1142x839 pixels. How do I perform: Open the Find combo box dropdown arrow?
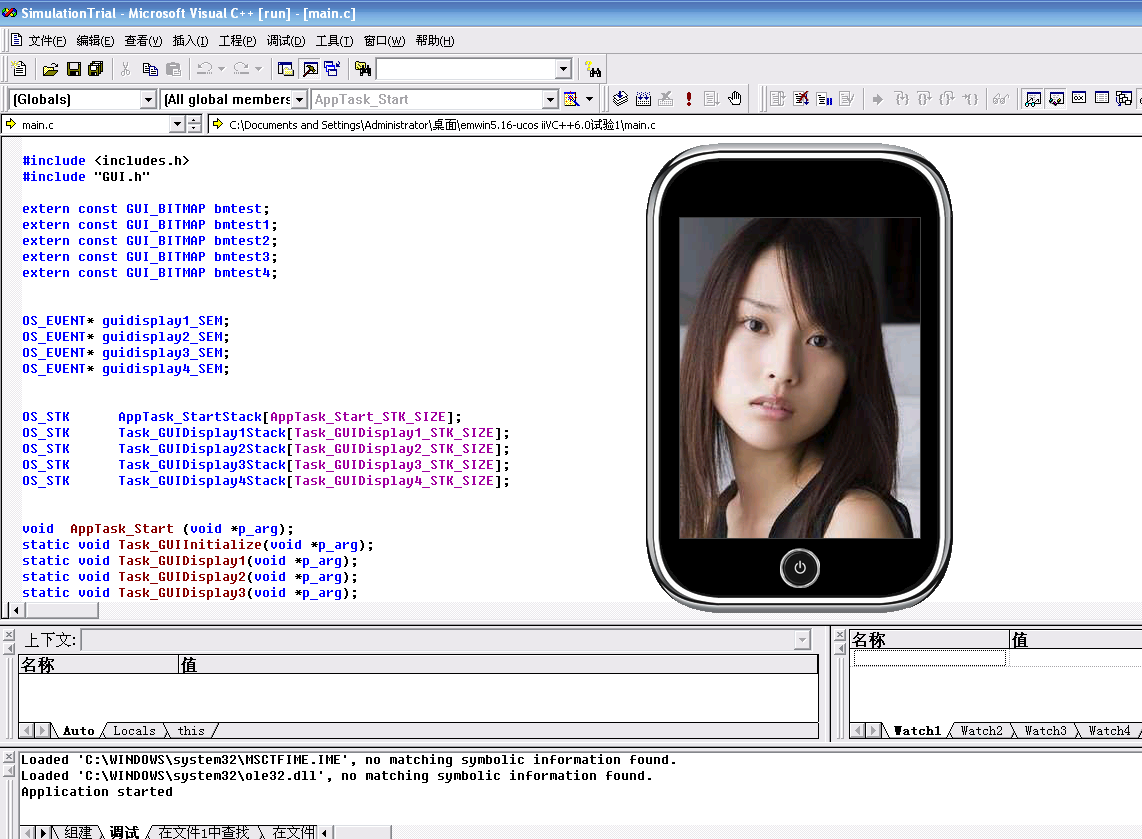[563, 69]
